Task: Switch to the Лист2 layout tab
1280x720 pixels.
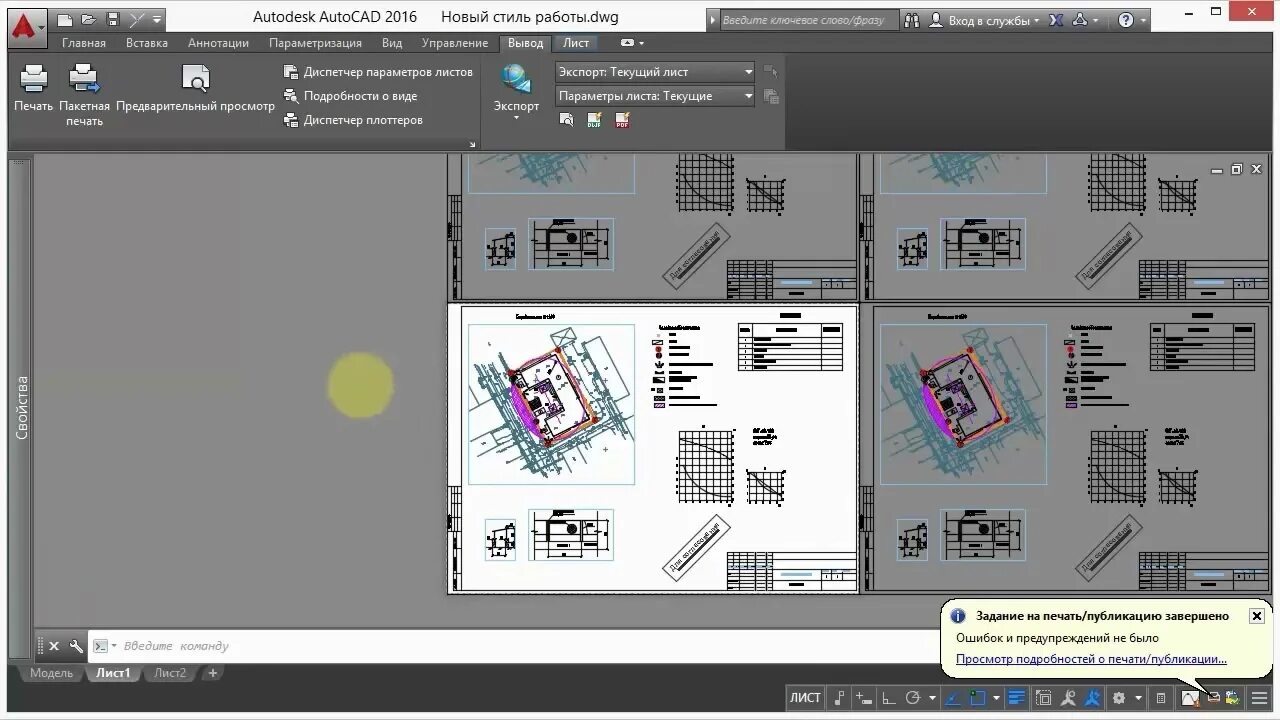Action: click(169, 673)
